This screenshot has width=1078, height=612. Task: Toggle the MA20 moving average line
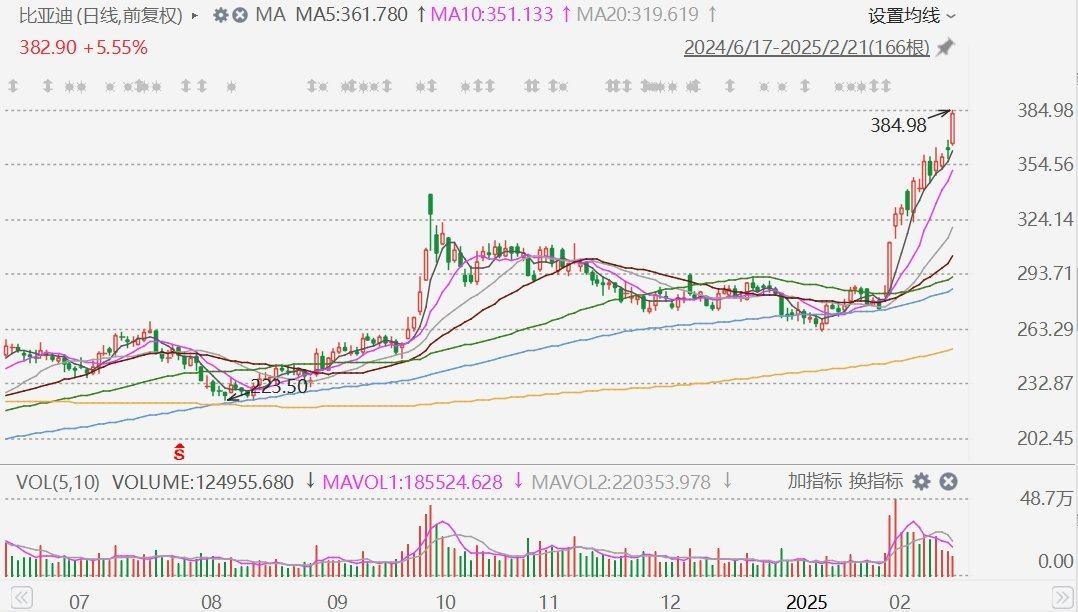click(x=640, y=15)
